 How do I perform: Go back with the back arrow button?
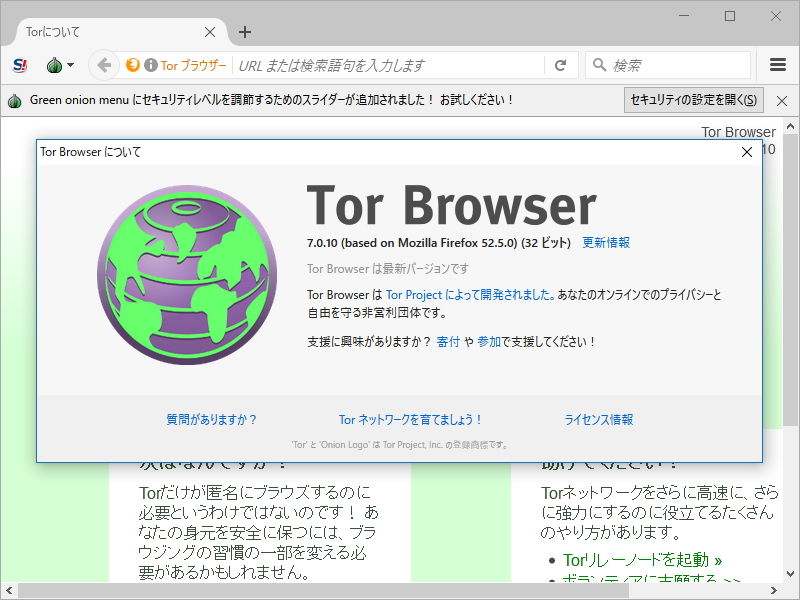[104, 65]
